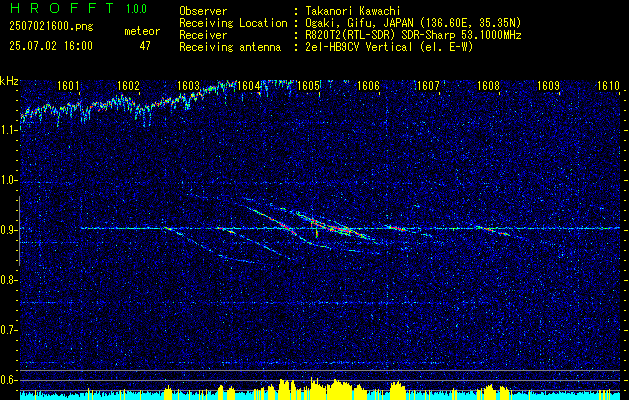The width and height of the screenshot is (629, 400).
Task: Click the timestamp 25.07.02 16:00
Action: coord(51,46)
